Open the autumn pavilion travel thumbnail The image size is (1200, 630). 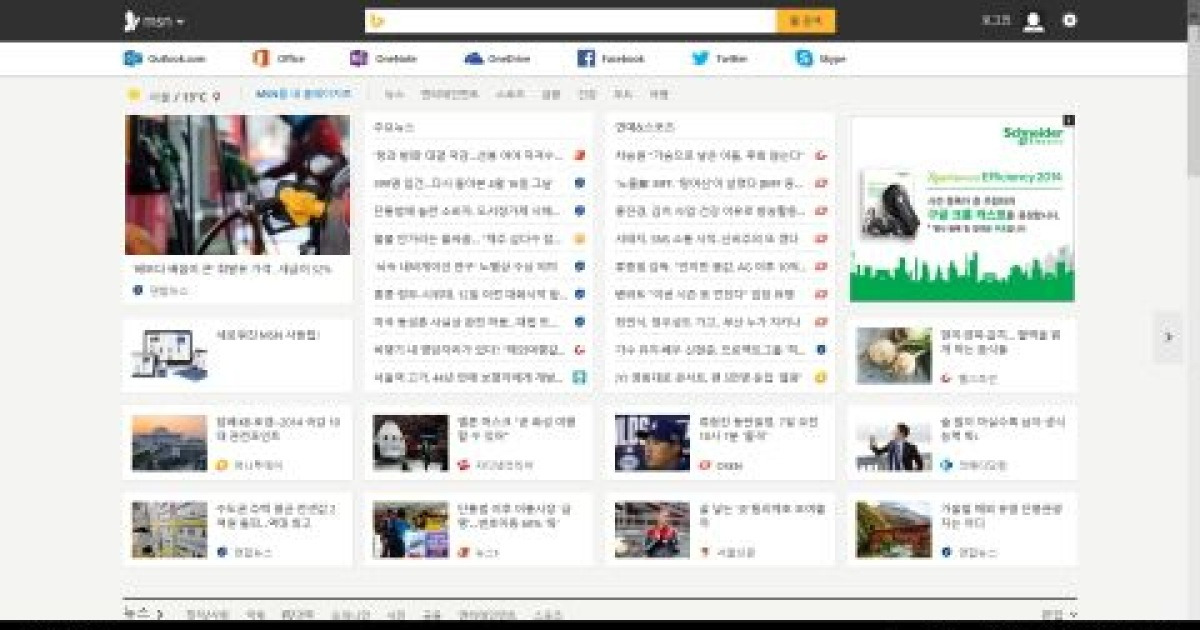[x=893, y=529]
